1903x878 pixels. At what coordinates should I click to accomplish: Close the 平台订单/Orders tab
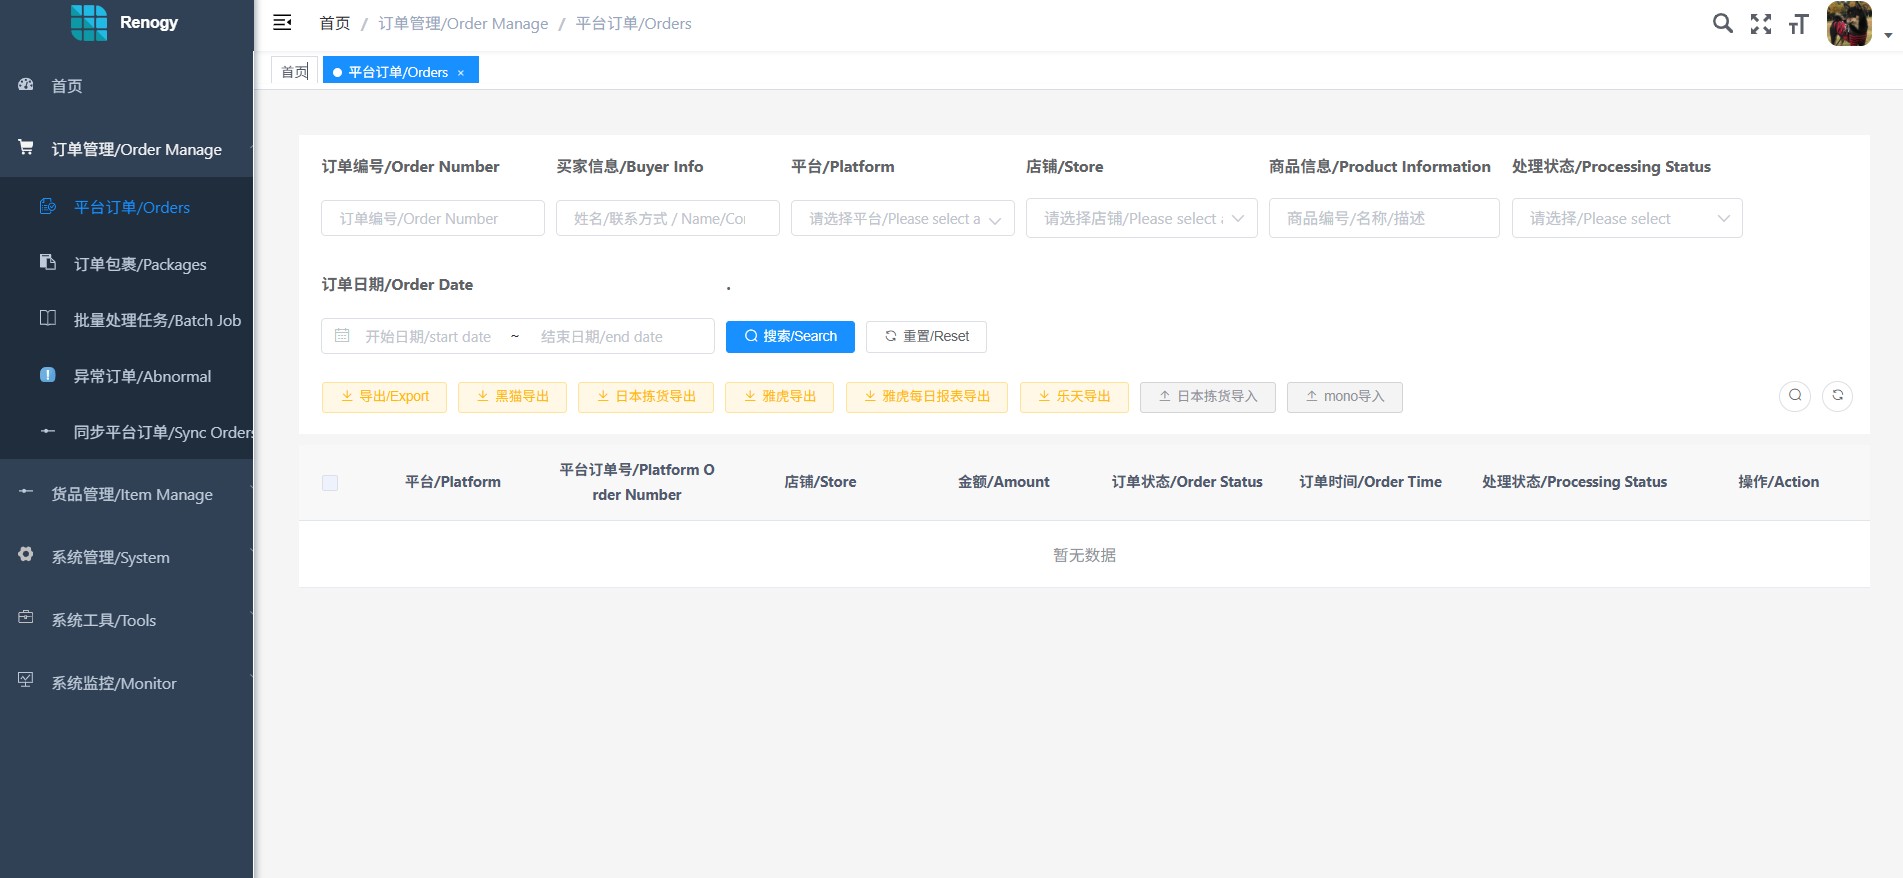(461, 73)
